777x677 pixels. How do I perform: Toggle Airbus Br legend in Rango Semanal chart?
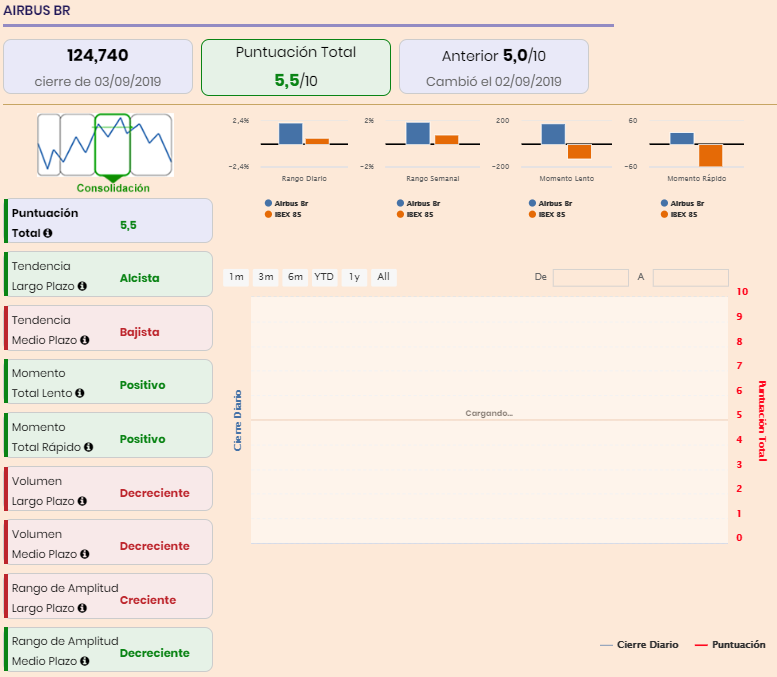pyautogui.click(x=418, y=203)
